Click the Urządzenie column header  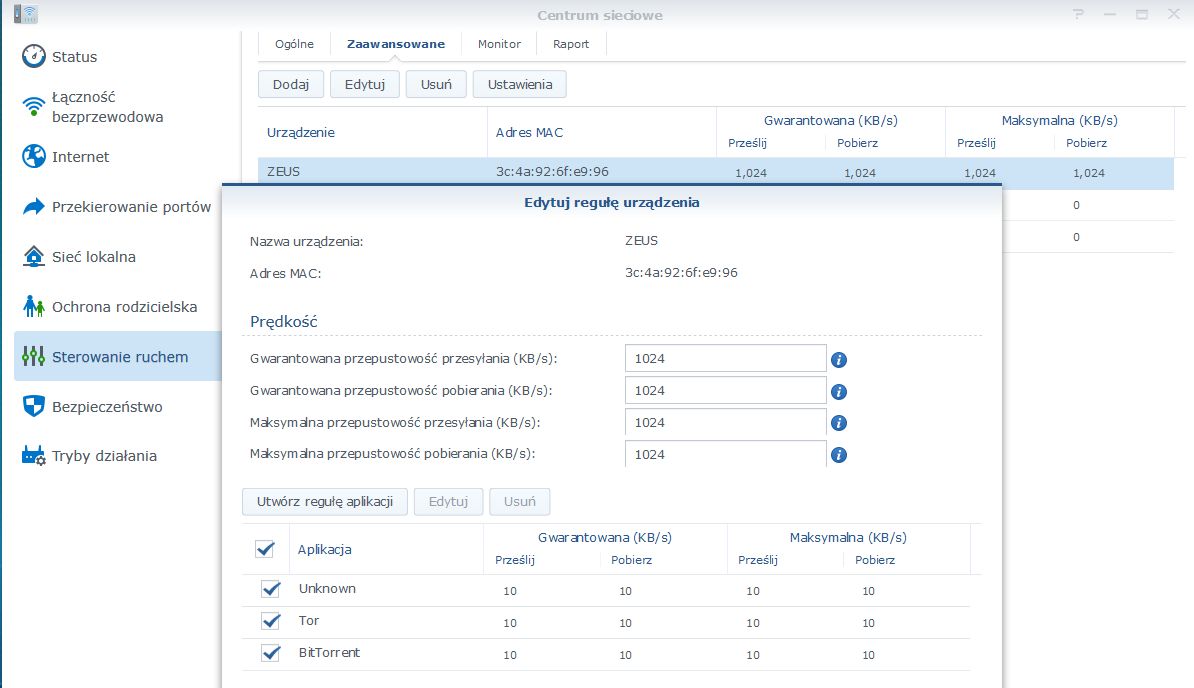click(301, 132)
